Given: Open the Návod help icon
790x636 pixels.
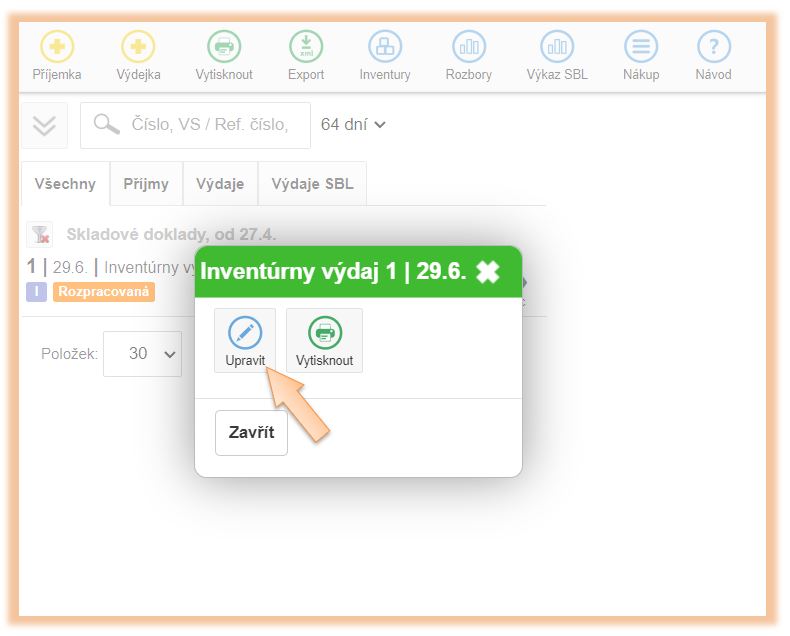Looking at the screenshot, I should point(713,47).
